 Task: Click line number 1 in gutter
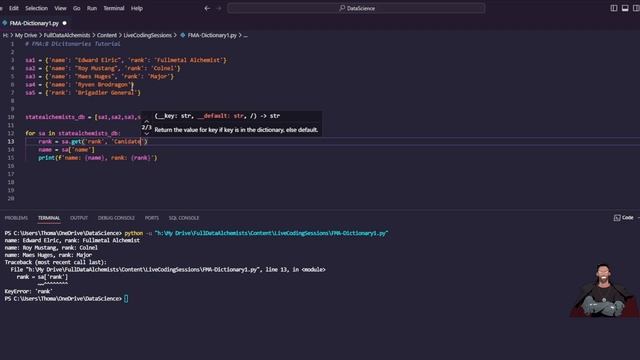[12, 44]
